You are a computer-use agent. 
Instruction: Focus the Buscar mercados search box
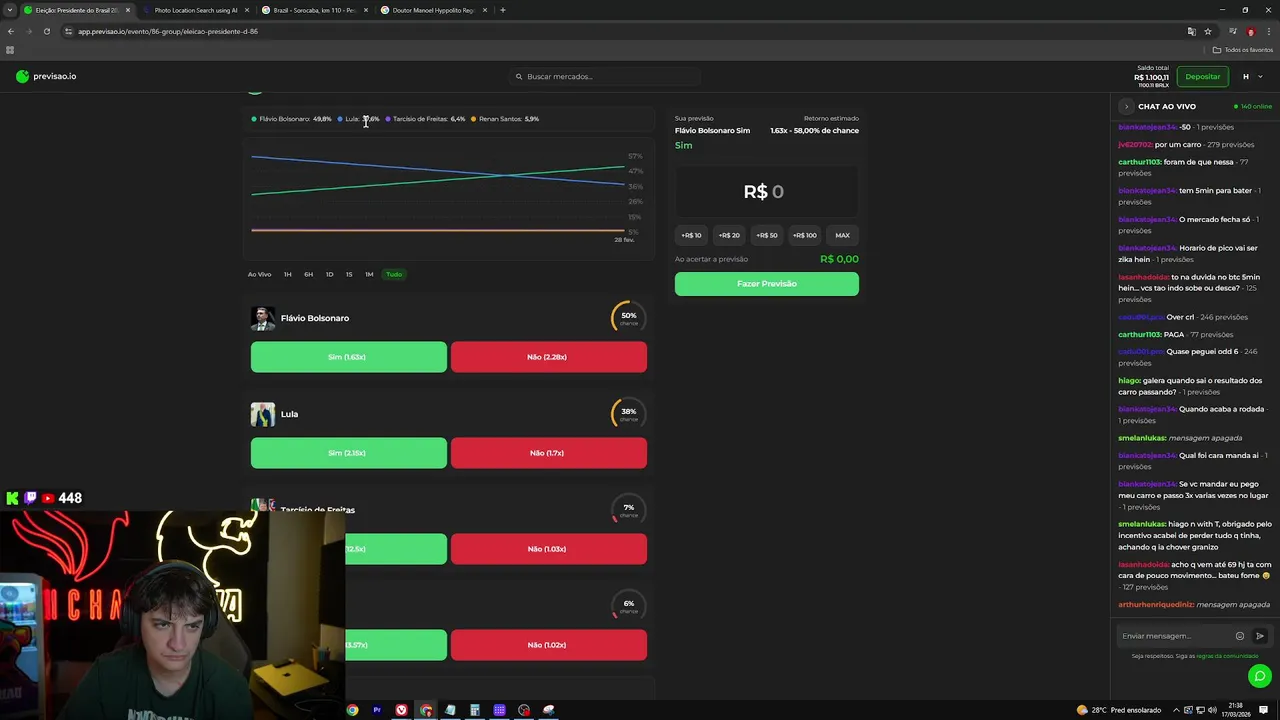pyautogui.click(x=604, y=76)
